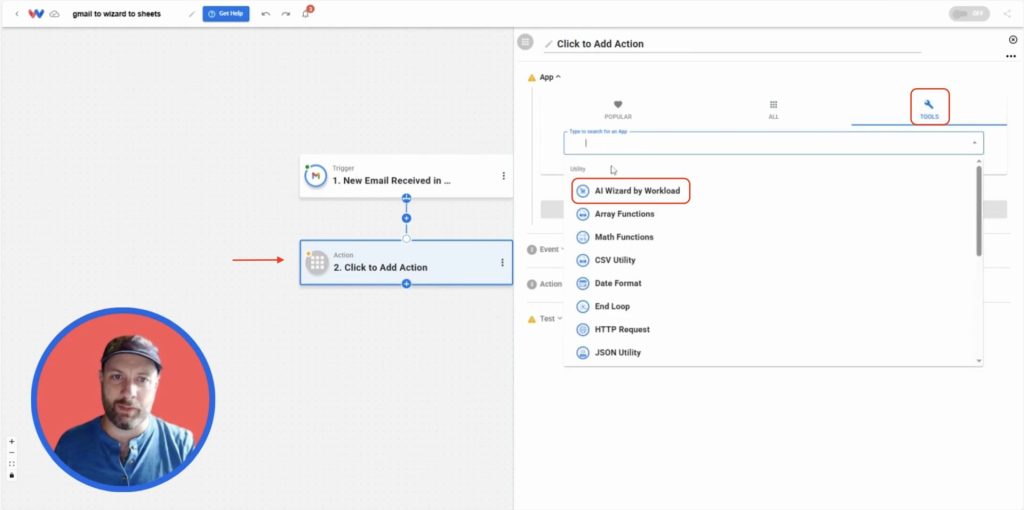Image resolution: width=1024 pixels, height=510 pixels.
Task: Click the scroll down arrow in app list
Action: coord(979,361)
